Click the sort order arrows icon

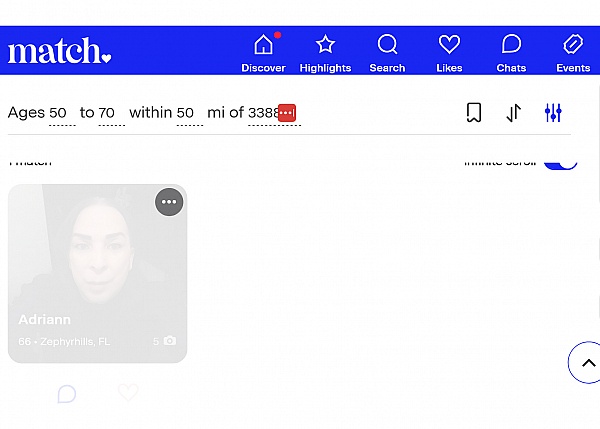[x=513, y=113]
